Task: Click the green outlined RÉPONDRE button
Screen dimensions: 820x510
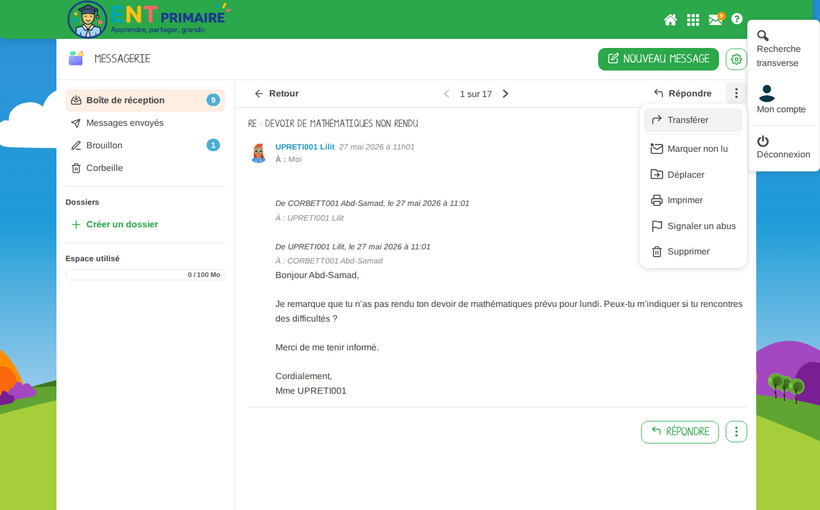Action: (680, 432)
